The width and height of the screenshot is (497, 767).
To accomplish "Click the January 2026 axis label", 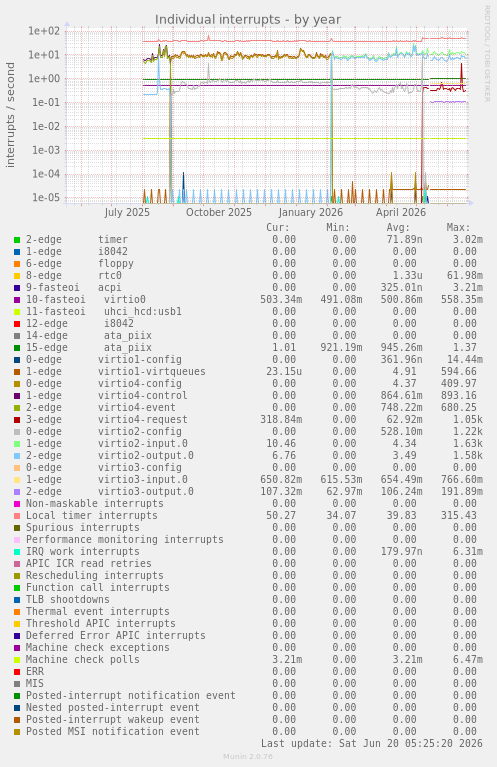I will tap(311, 212).
